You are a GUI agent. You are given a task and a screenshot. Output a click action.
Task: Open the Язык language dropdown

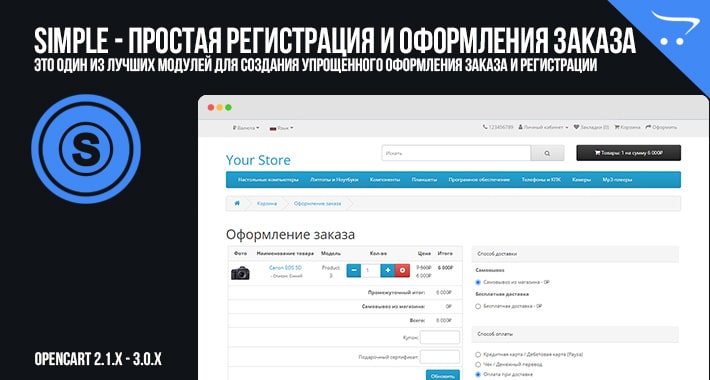coord(282,128)
